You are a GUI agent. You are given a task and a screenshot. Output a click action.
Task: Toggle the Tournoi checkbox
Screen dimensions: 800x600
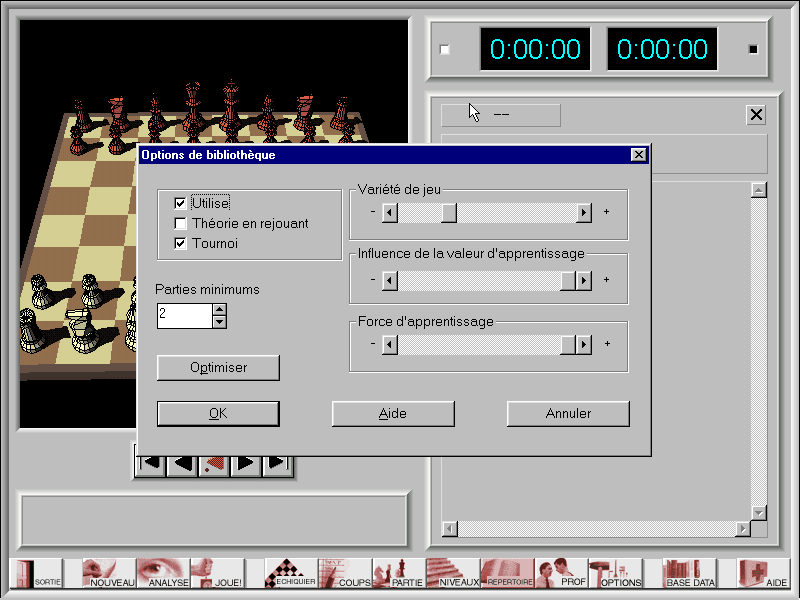coord(180,243)
